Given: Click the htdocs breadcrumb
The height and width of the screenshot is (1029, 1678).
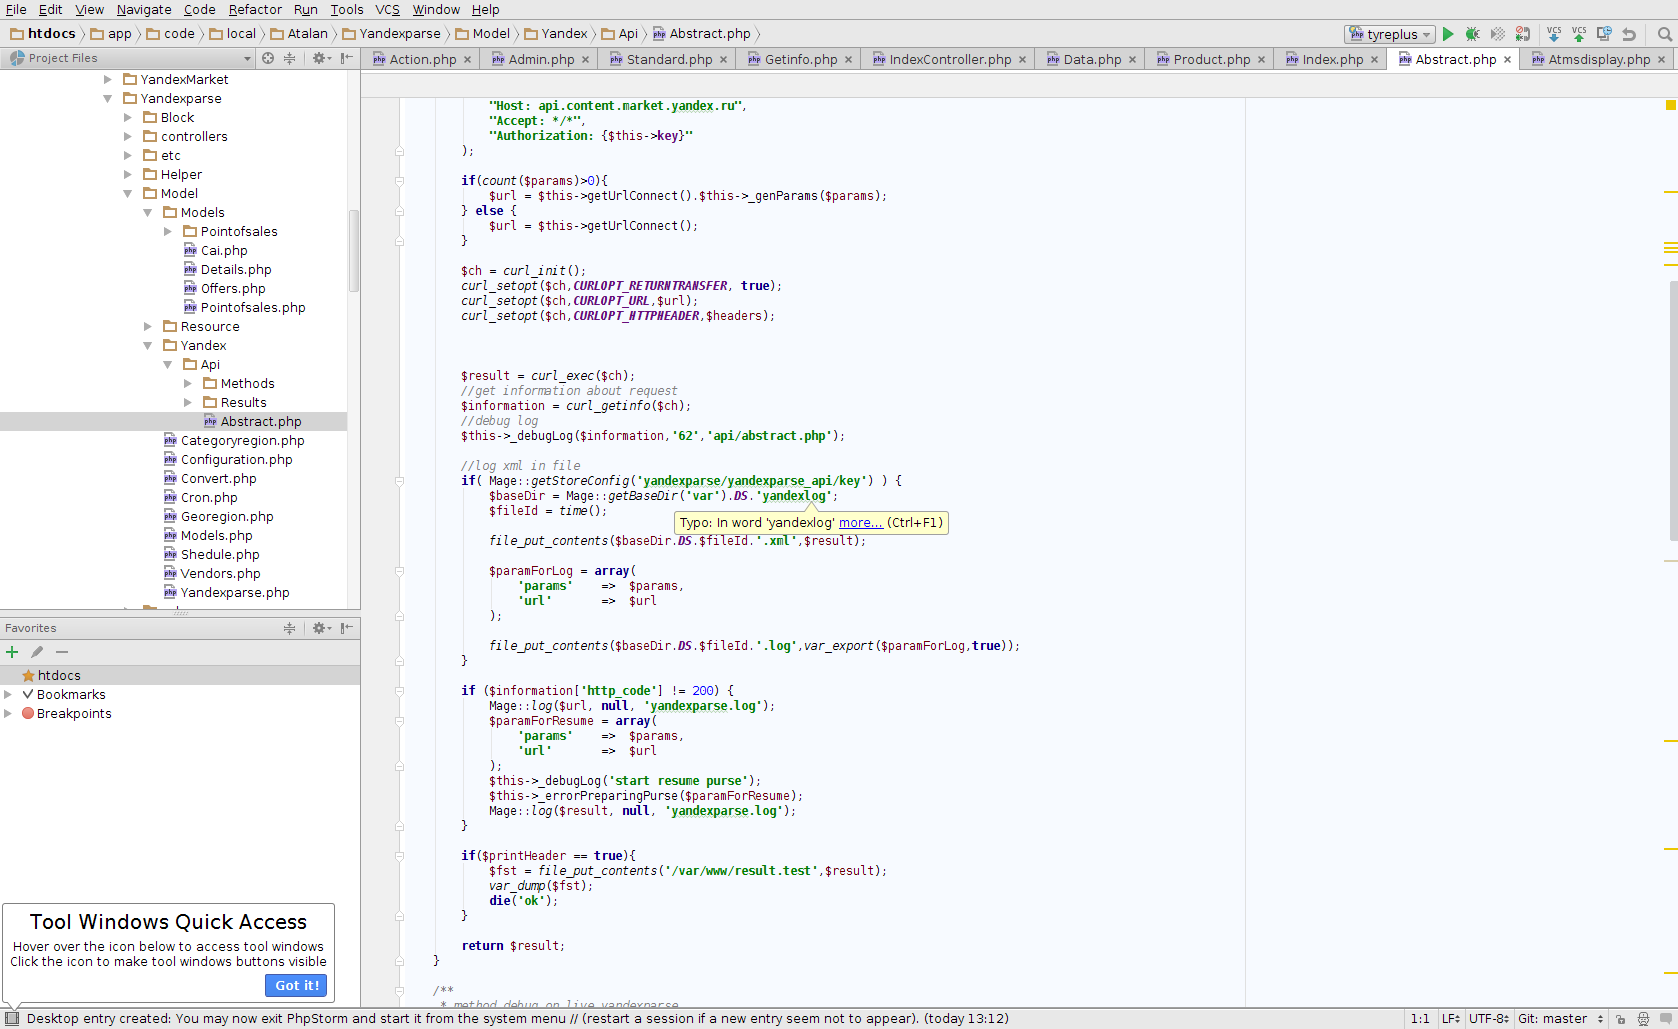Looking at the screenshot, I should 43,34.
